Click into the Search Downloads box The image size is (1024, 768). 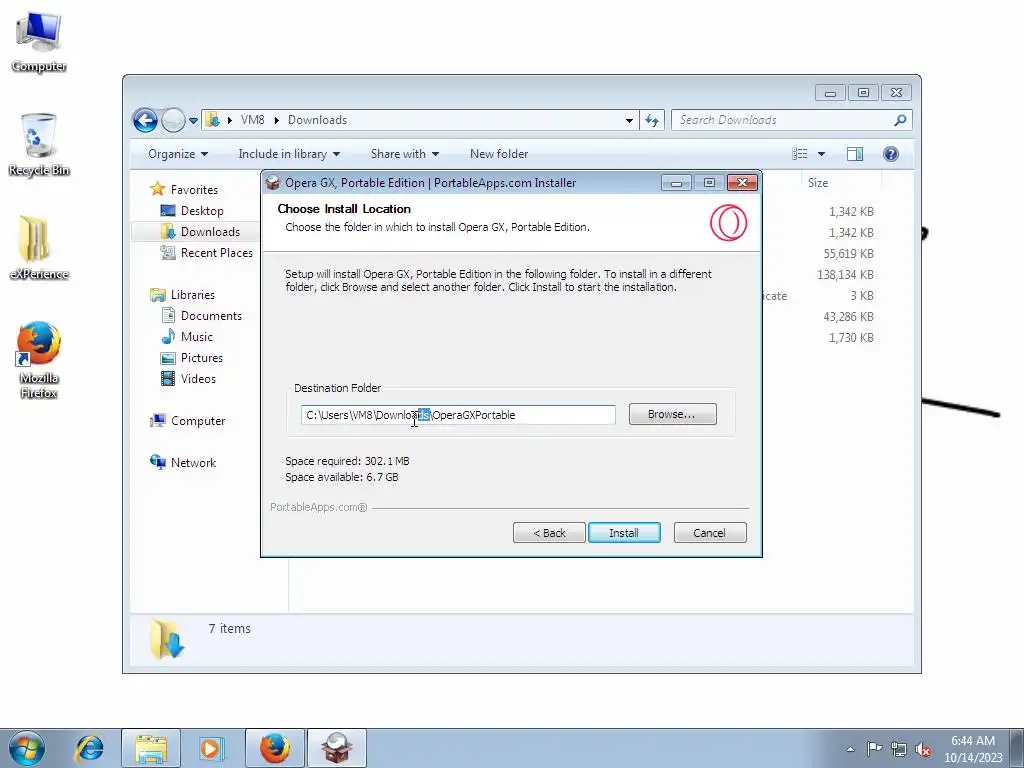pos(784,120)
